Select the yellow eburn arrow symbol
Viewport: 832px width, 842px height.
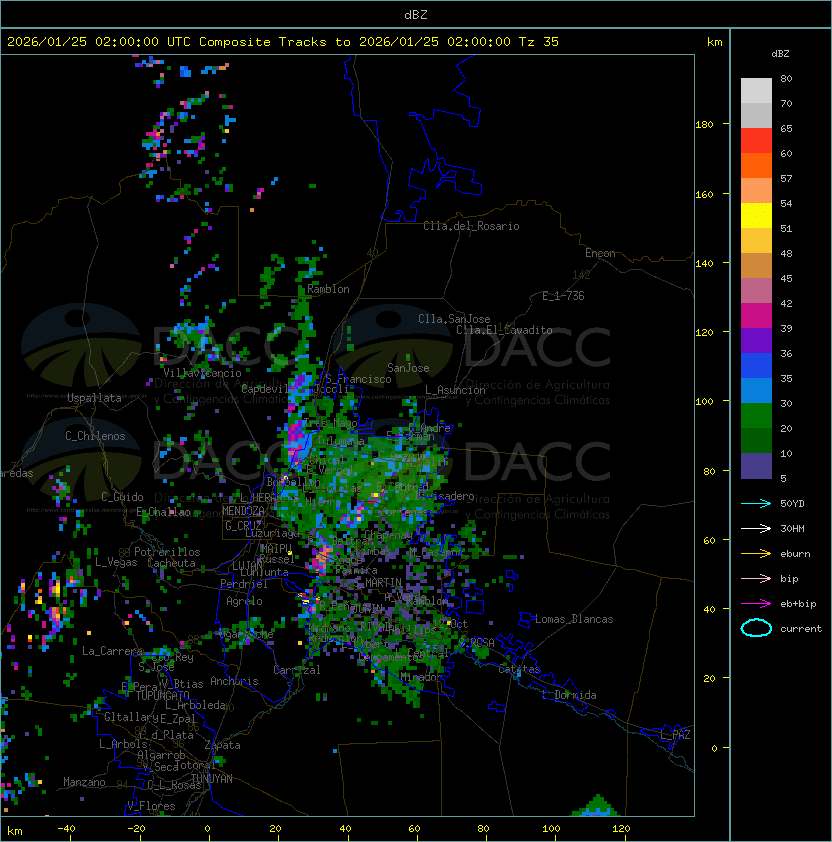pos(756,554)
